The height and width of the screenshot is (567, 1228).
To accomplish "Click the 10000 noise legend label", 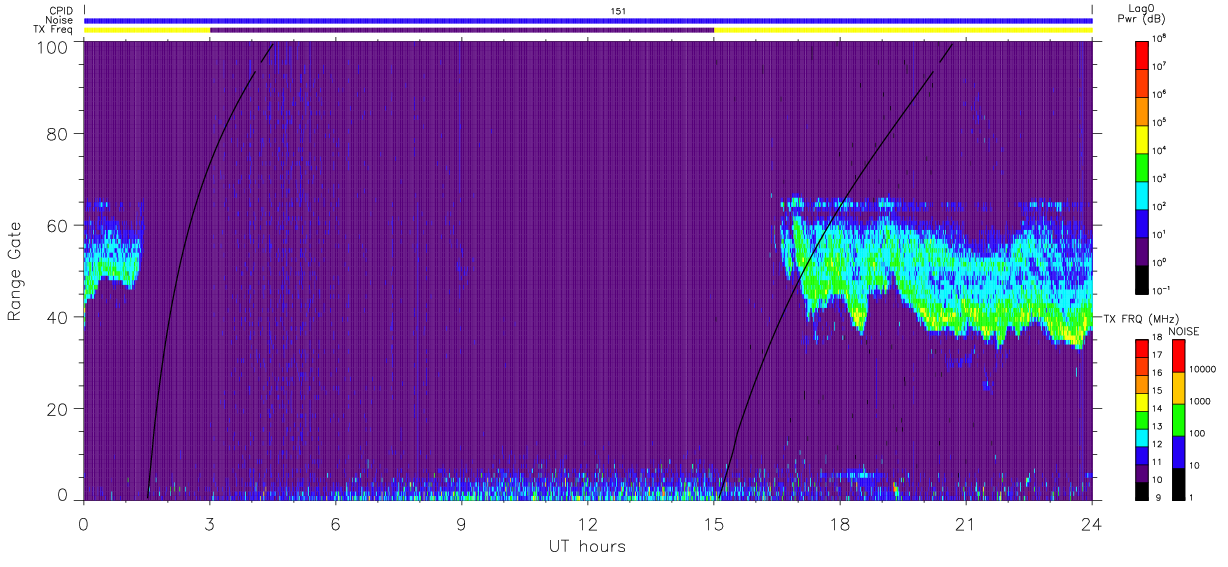I will (x=1201, y=369).
